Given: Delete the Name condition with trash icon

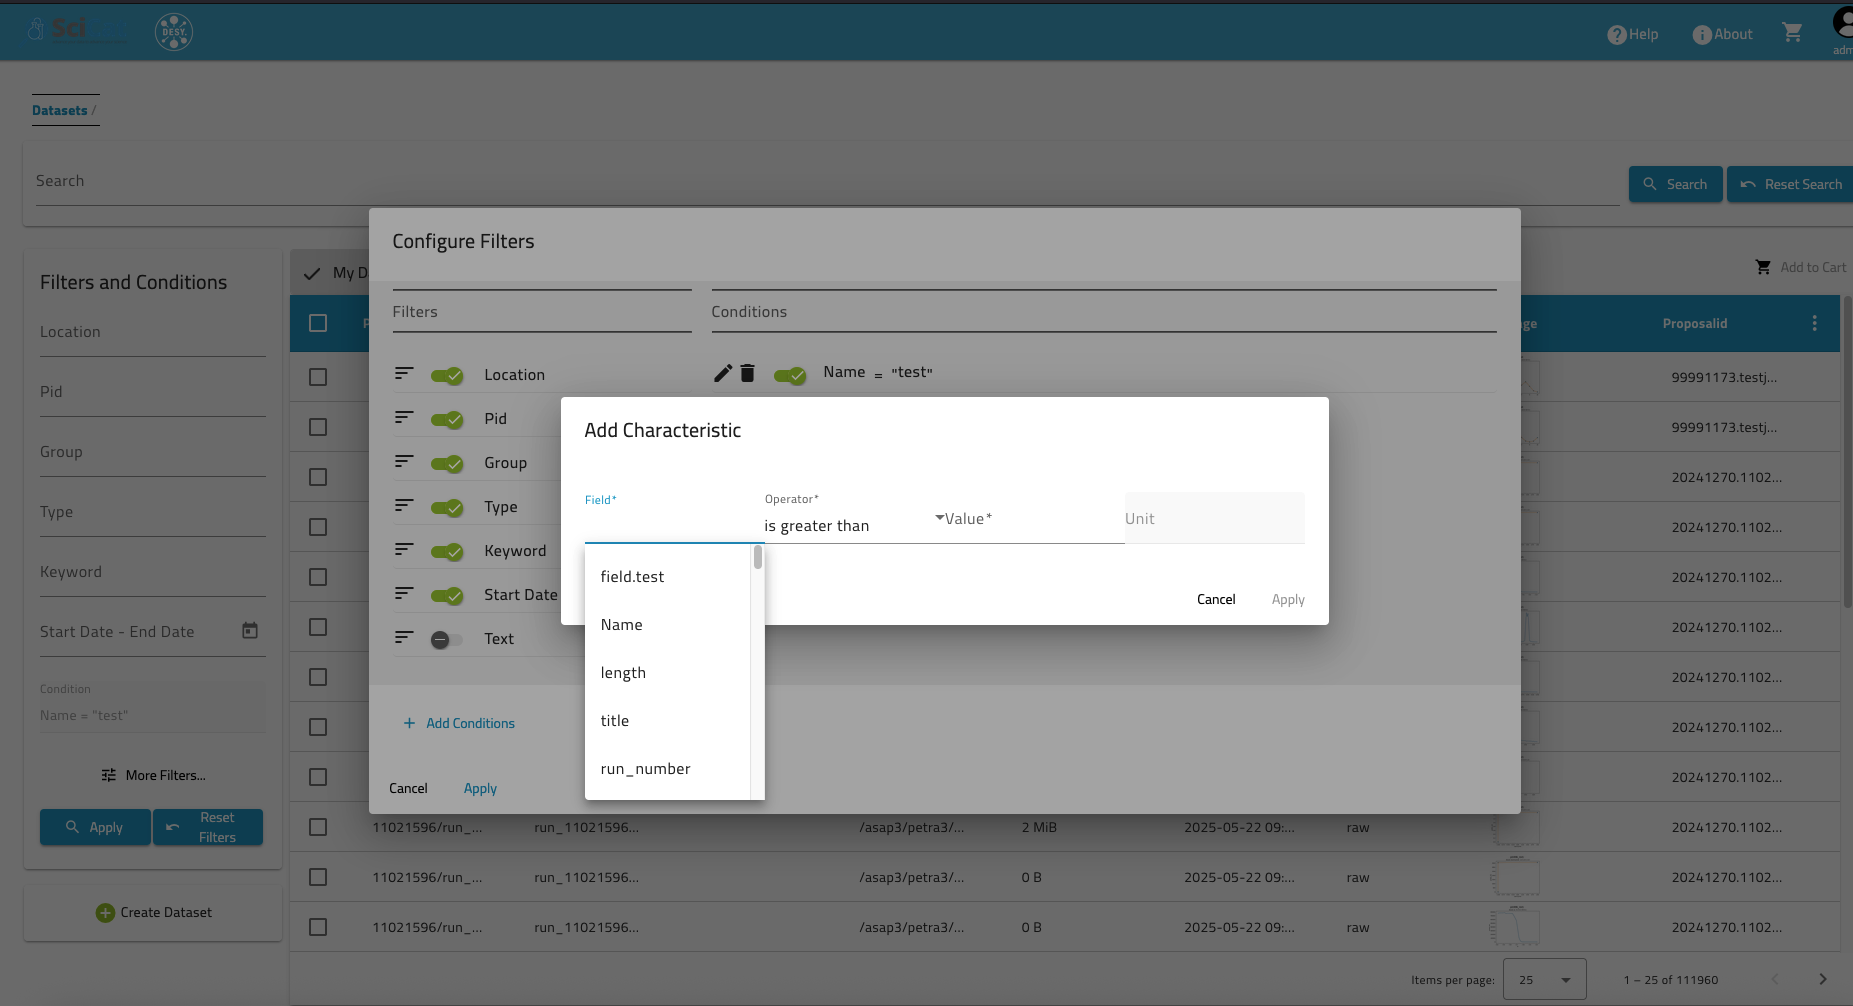Looking at the screenshot, I should click(747, 373).
